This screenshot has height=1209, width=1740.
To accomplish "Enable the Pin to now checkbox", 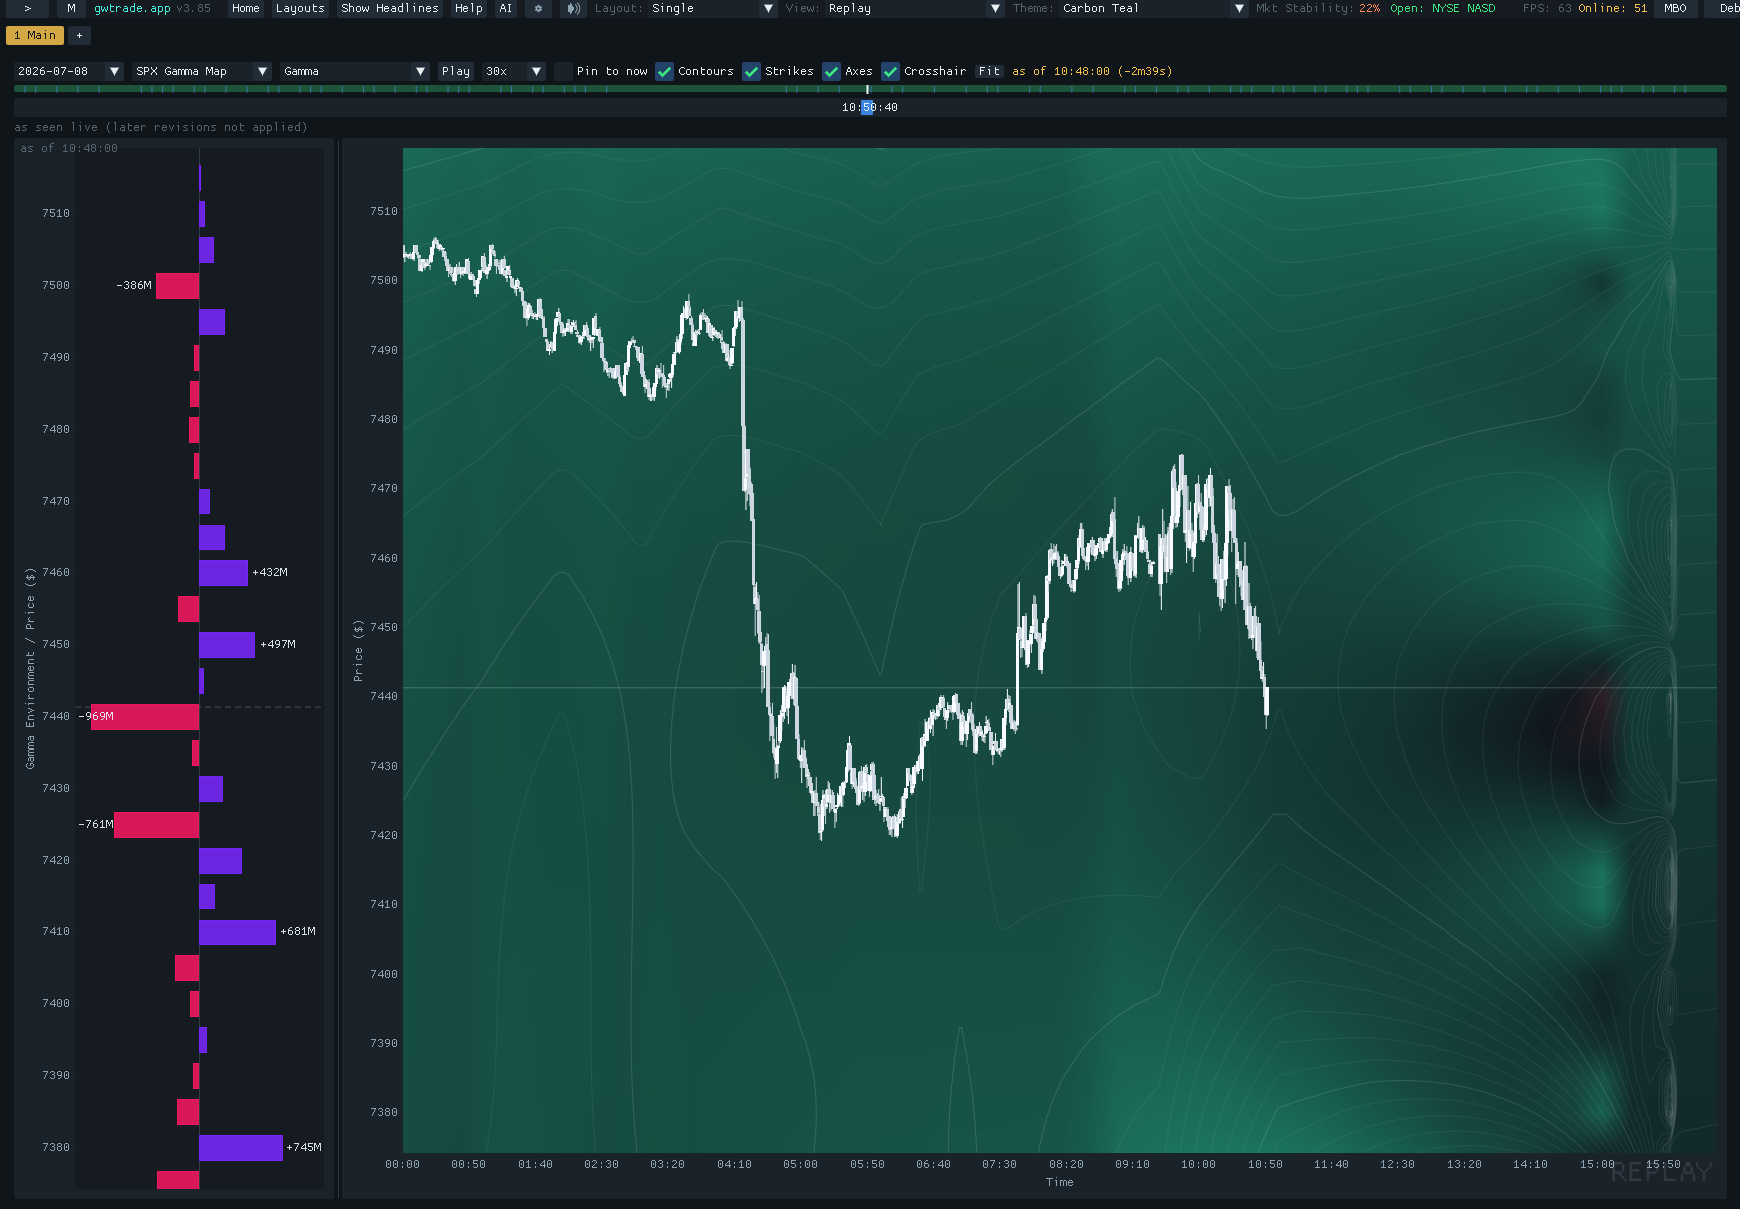I will coord(563,71).
